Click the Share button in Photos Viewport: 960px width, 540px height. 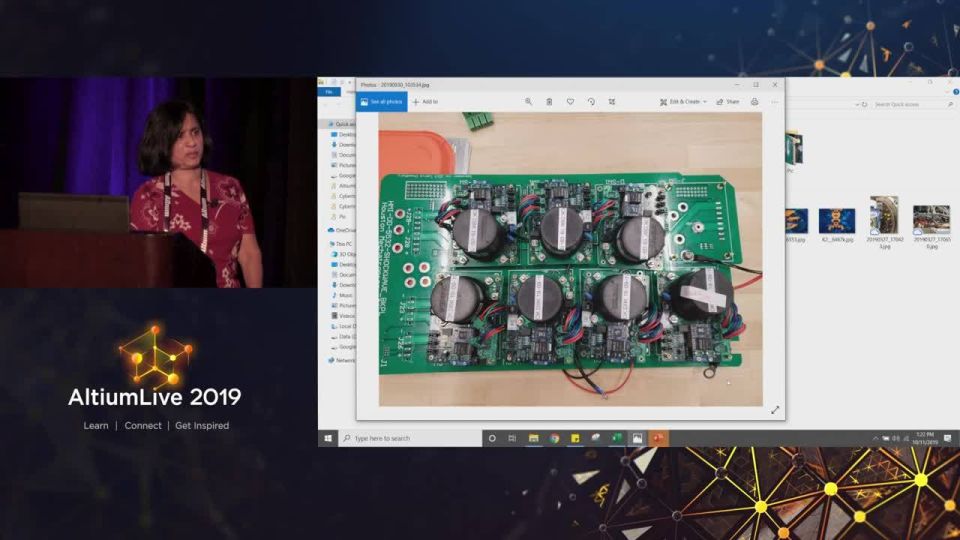pyautogui.click(x=728, y=102)
